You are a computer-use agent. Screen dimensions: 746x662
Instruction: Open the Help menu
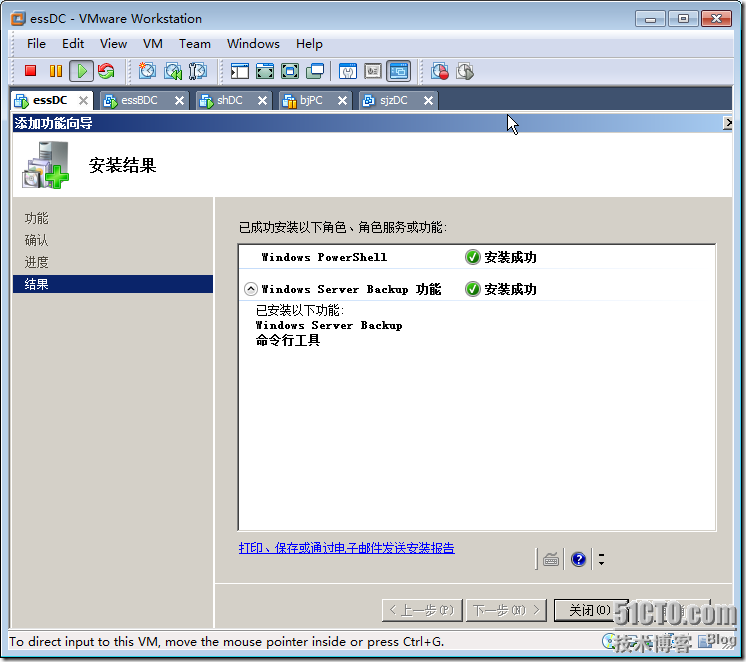[x=309, y=44]
